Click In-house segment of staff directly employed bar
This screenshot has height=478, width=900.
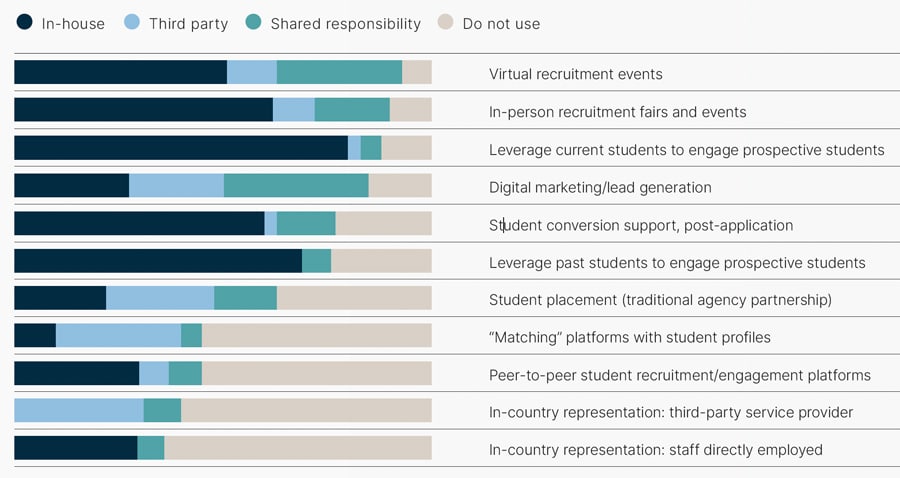coord(76,448)
